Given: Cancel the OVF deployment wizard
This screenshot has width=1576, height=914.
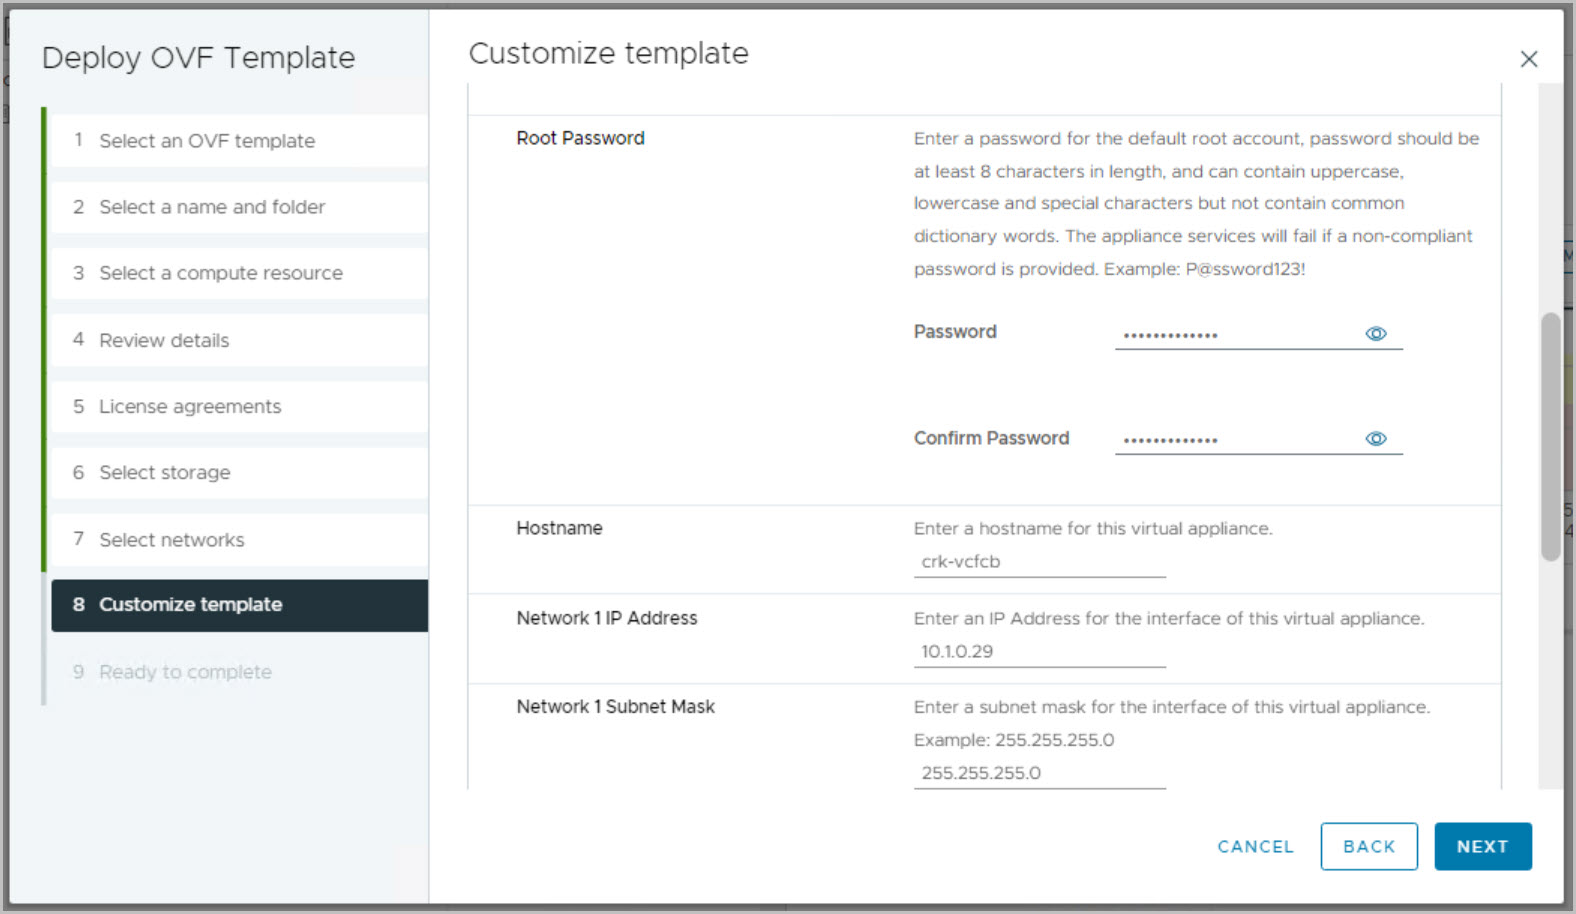Looking at the screenshot, I should tap(1255, 846).
